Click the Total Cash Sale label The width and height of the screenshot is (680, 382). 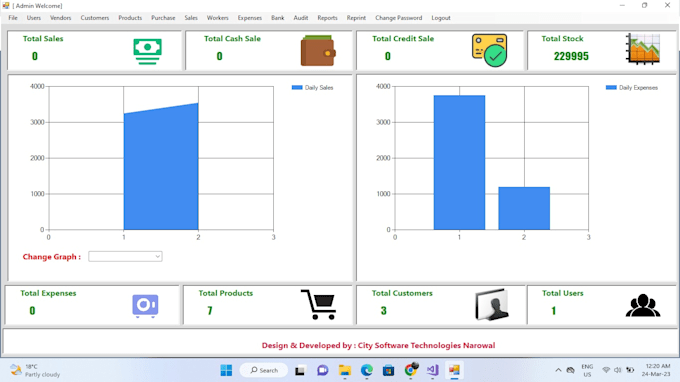[x=232, y=39]
